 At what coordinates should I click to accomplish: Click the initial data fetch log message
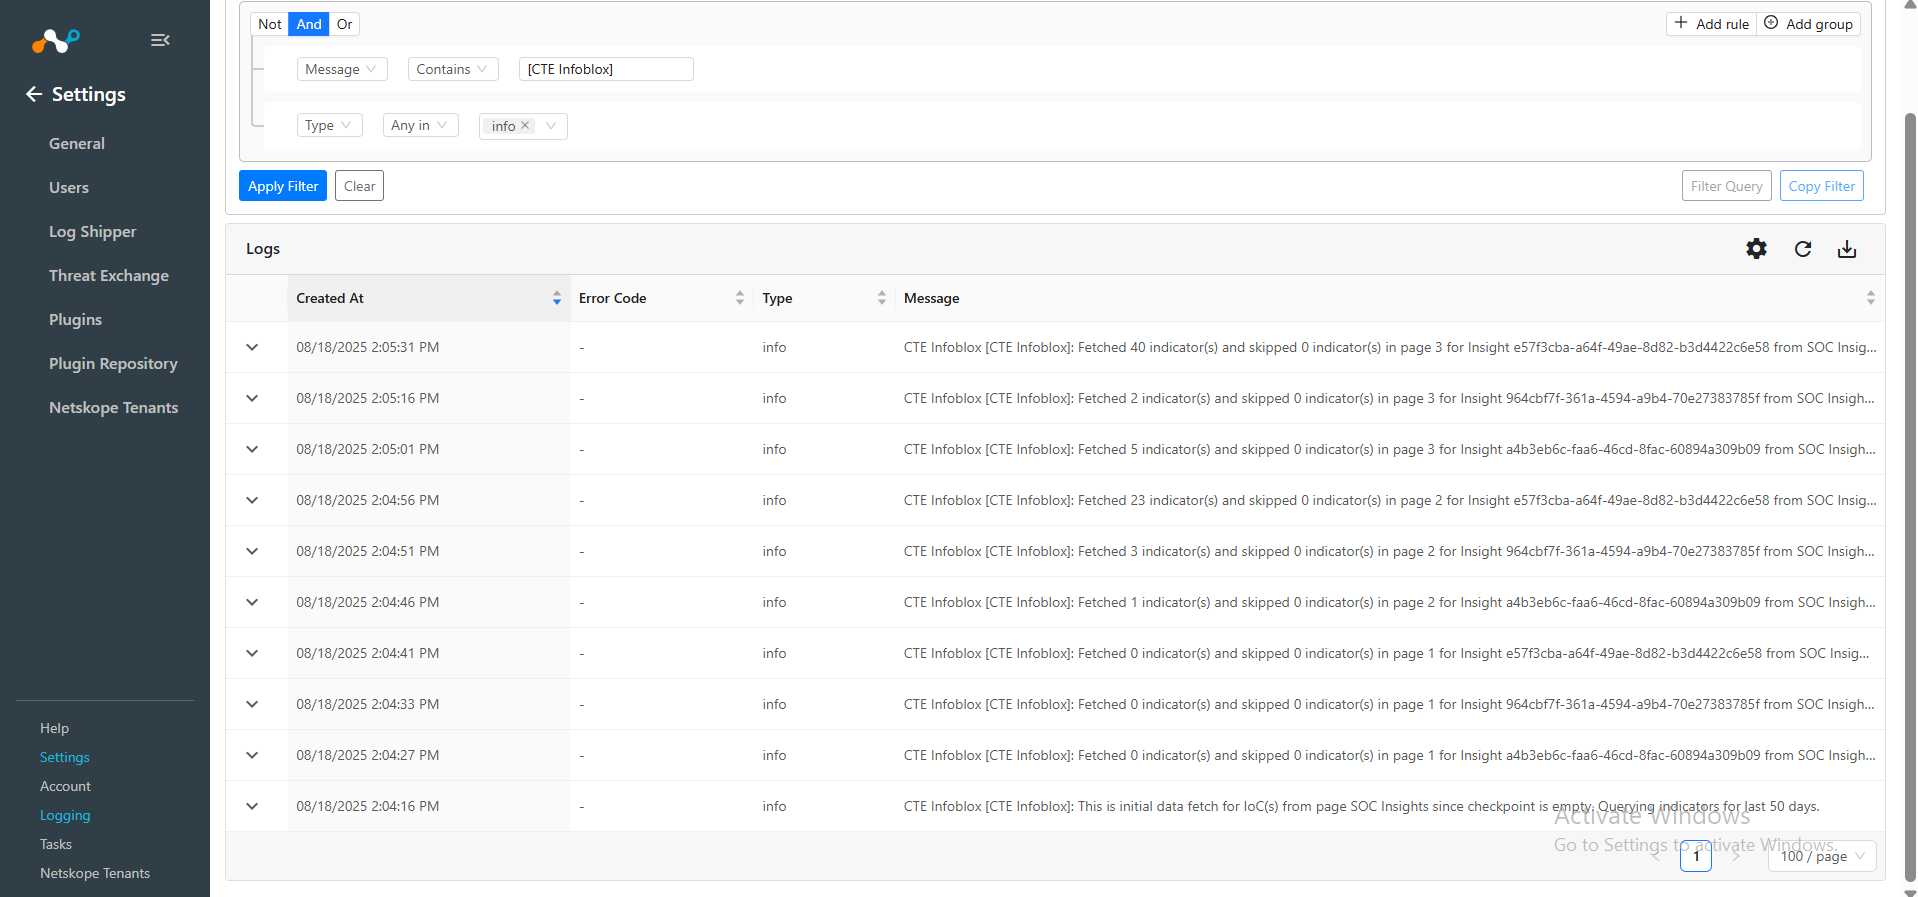[x=1362, y=806]
